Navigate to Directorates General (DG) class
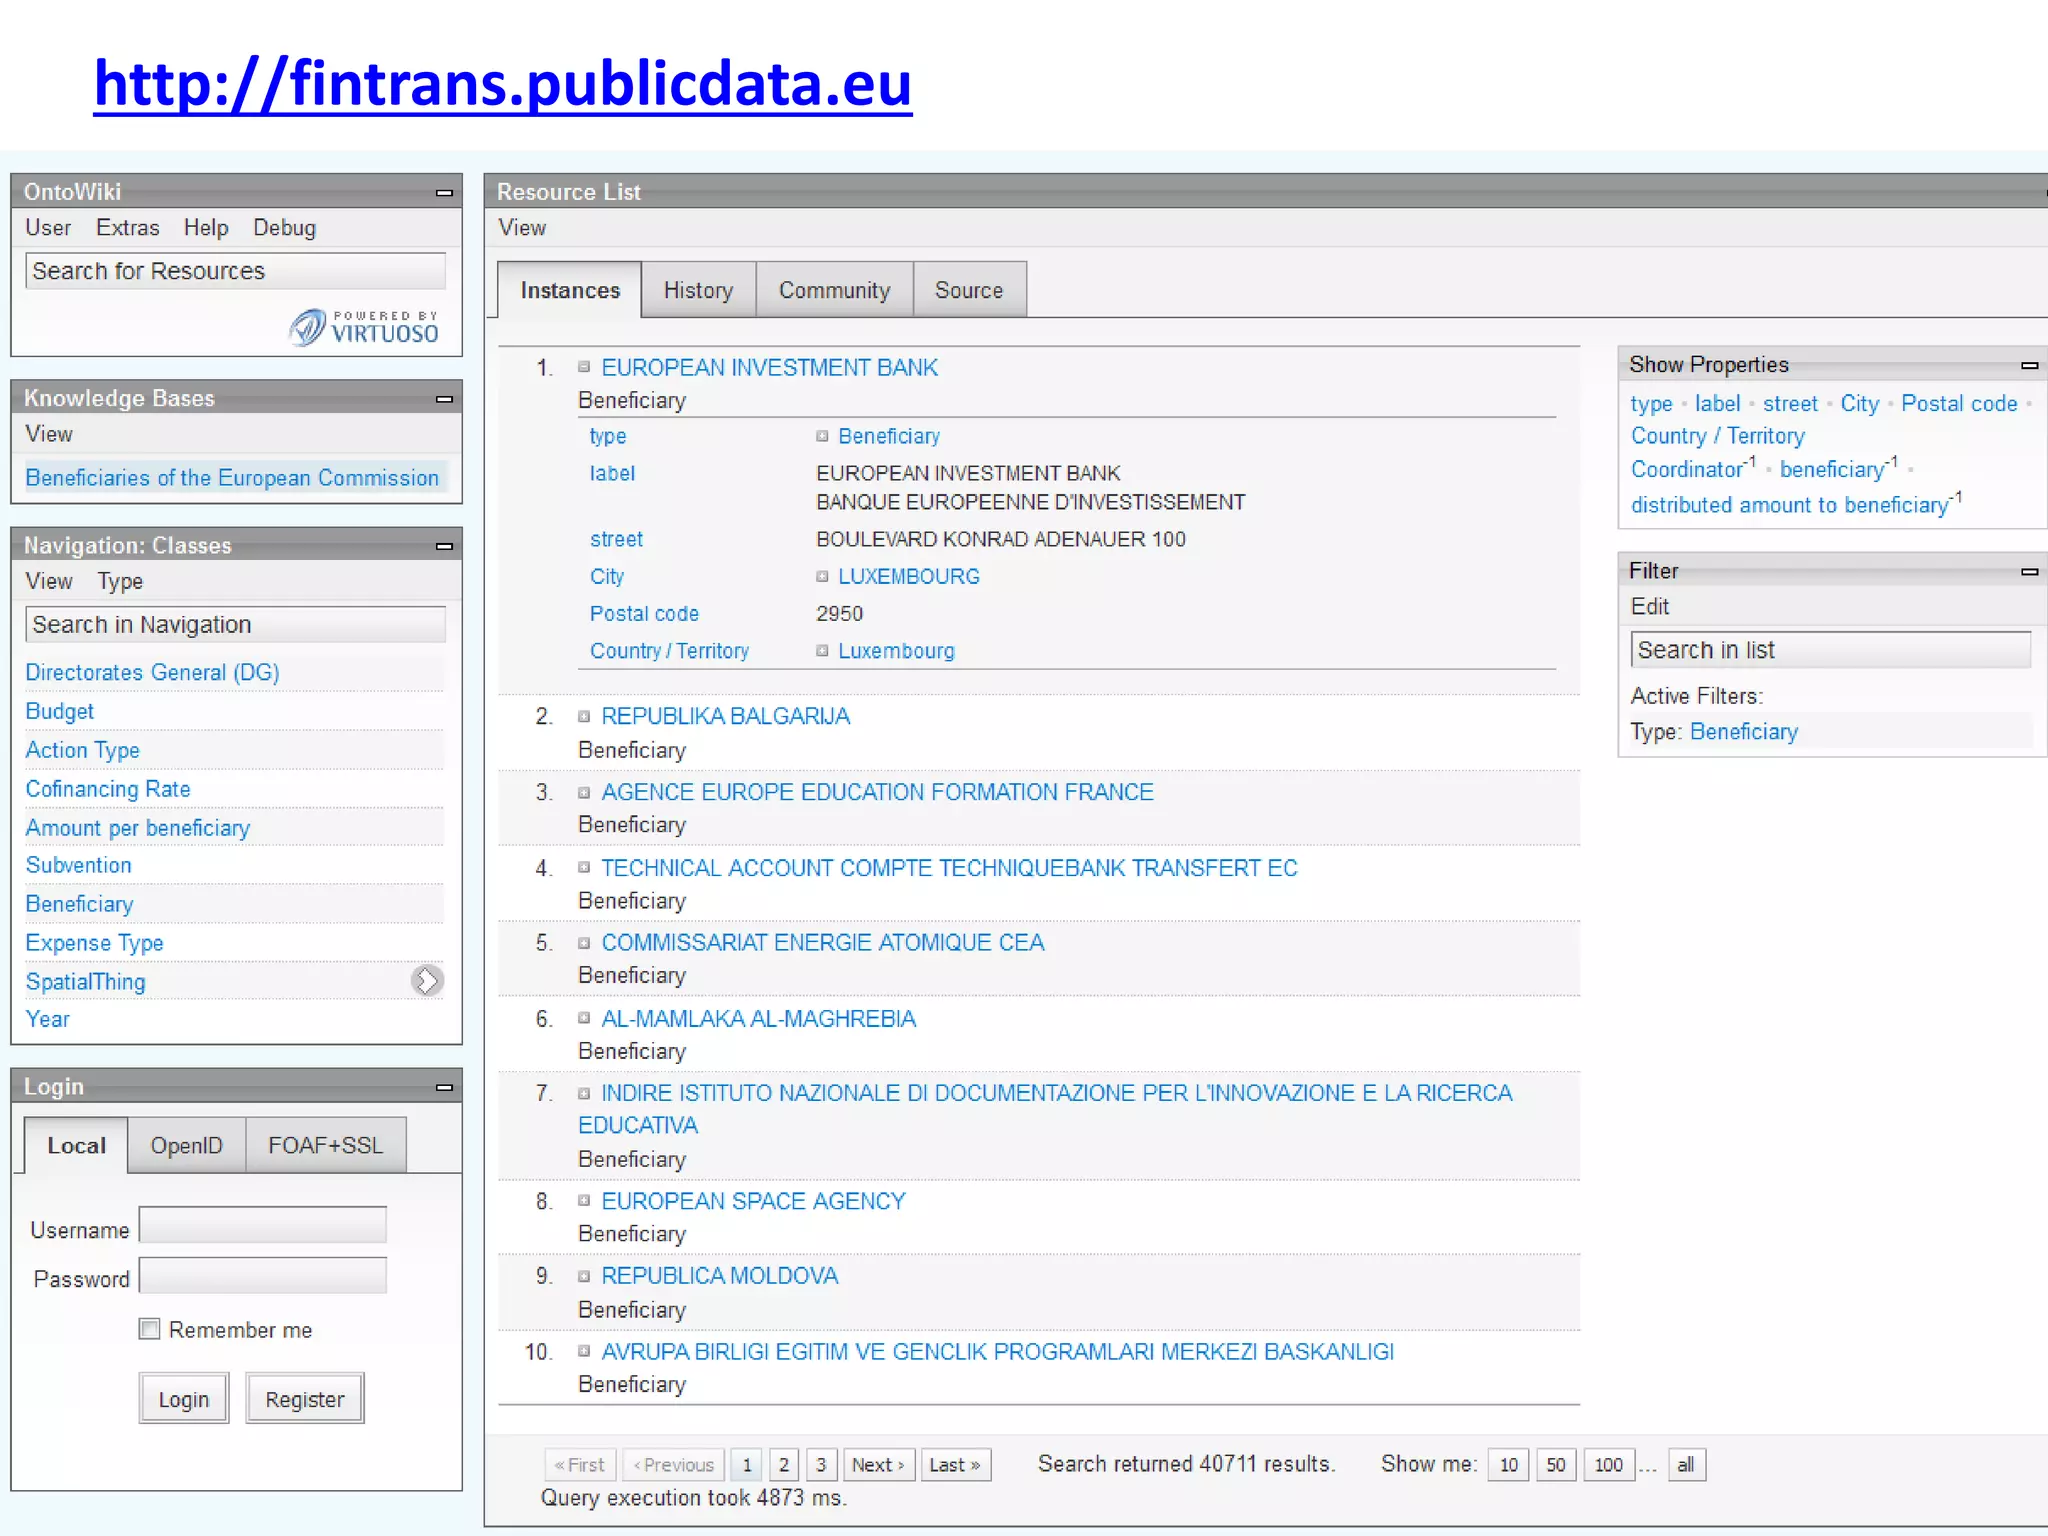The height and width of the screenshot is (1536, 2048). click(152, 672)
